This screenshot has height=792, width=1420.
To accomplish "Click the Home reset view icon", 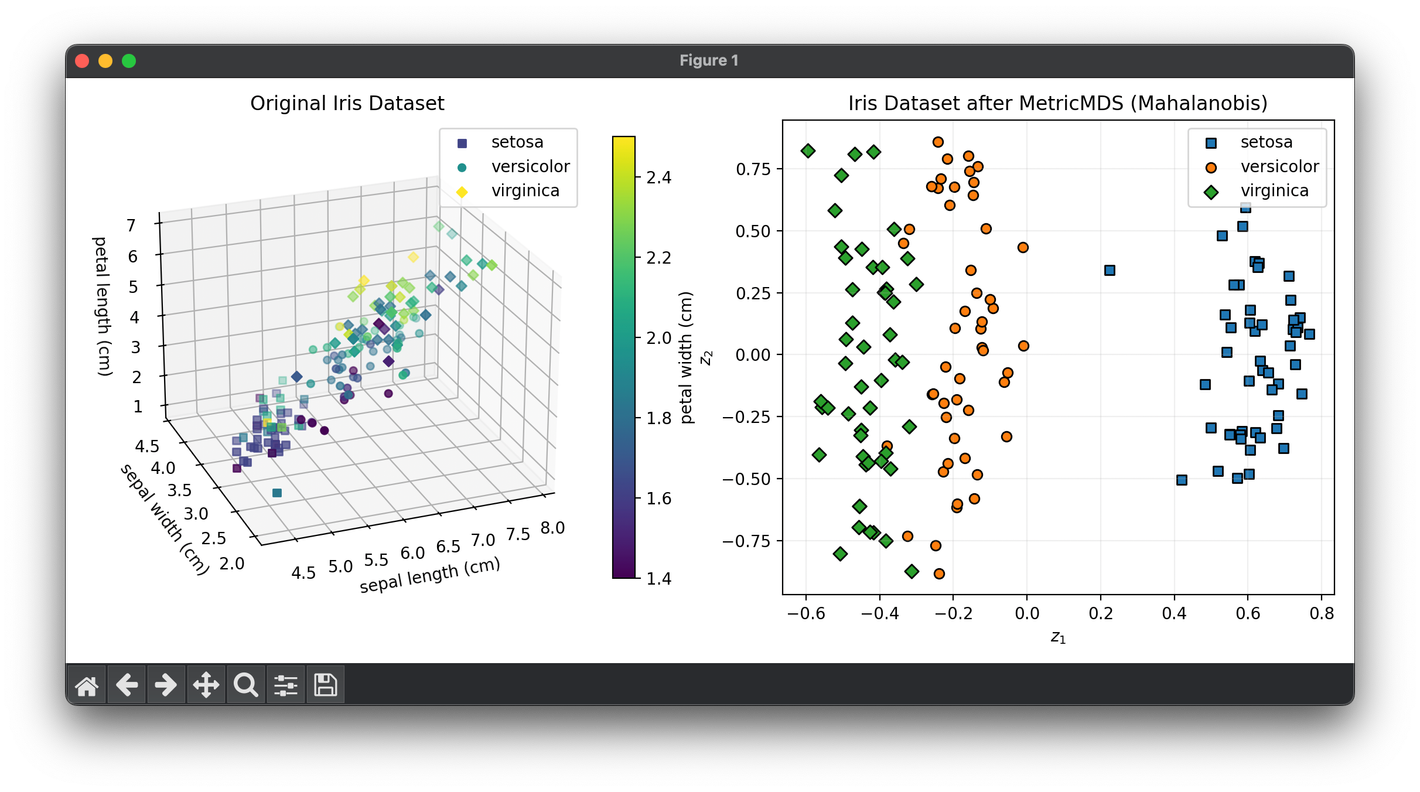I will 86,685.
